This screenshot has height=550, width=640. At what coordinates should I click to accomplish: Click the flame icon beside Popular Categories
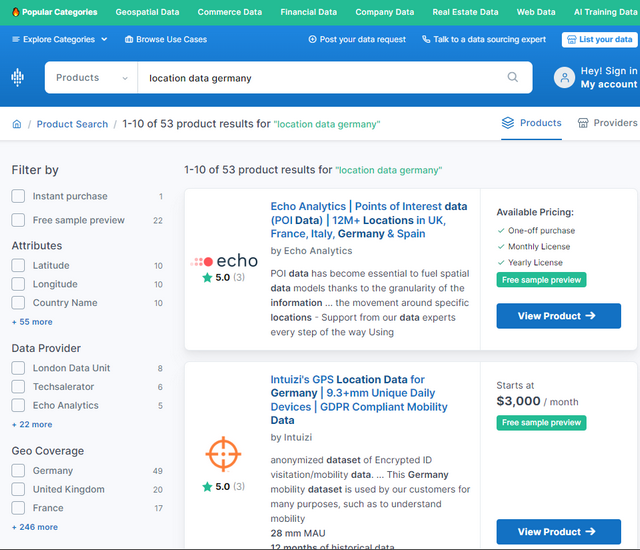pyautogui.click(x=16, y=12)
